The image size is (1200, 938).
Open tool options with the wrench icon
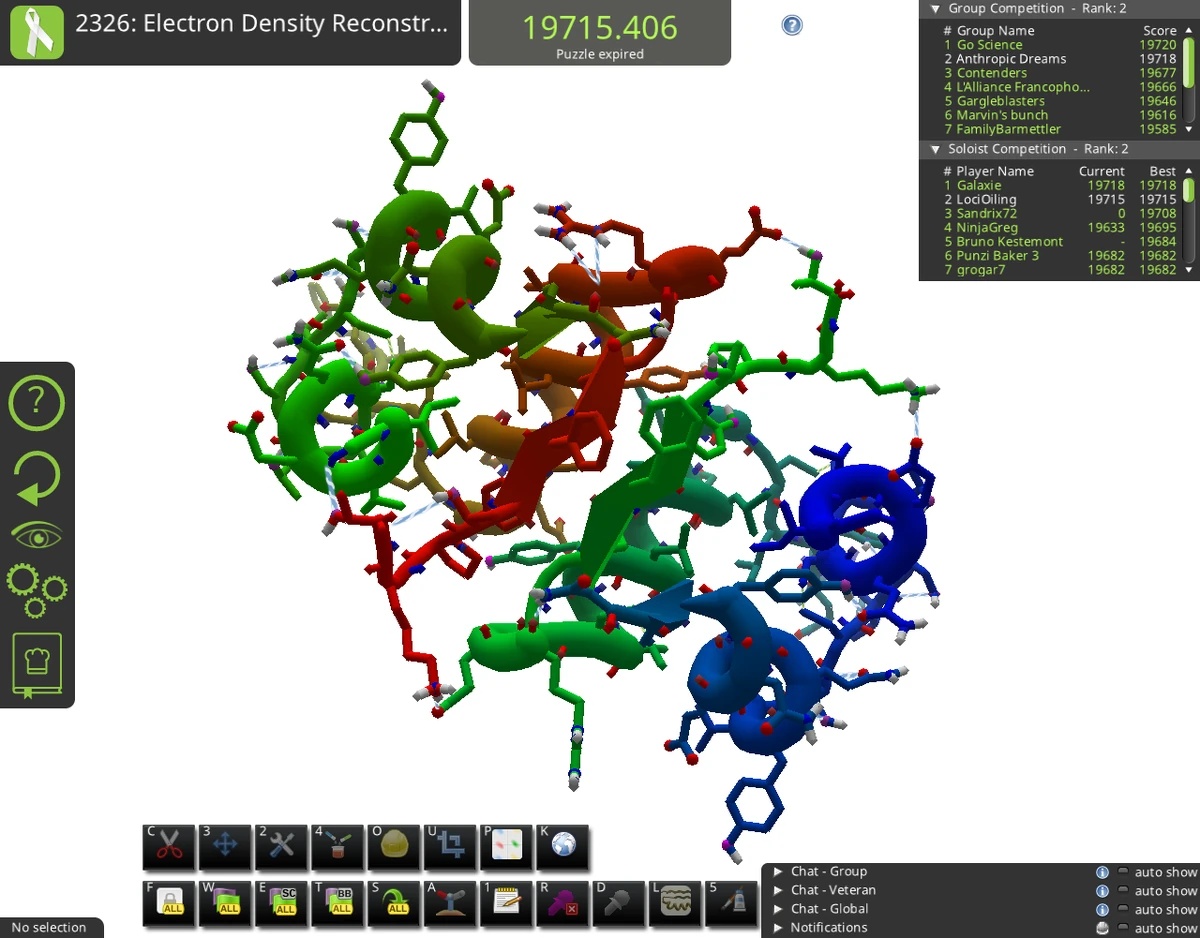(280, 847)
